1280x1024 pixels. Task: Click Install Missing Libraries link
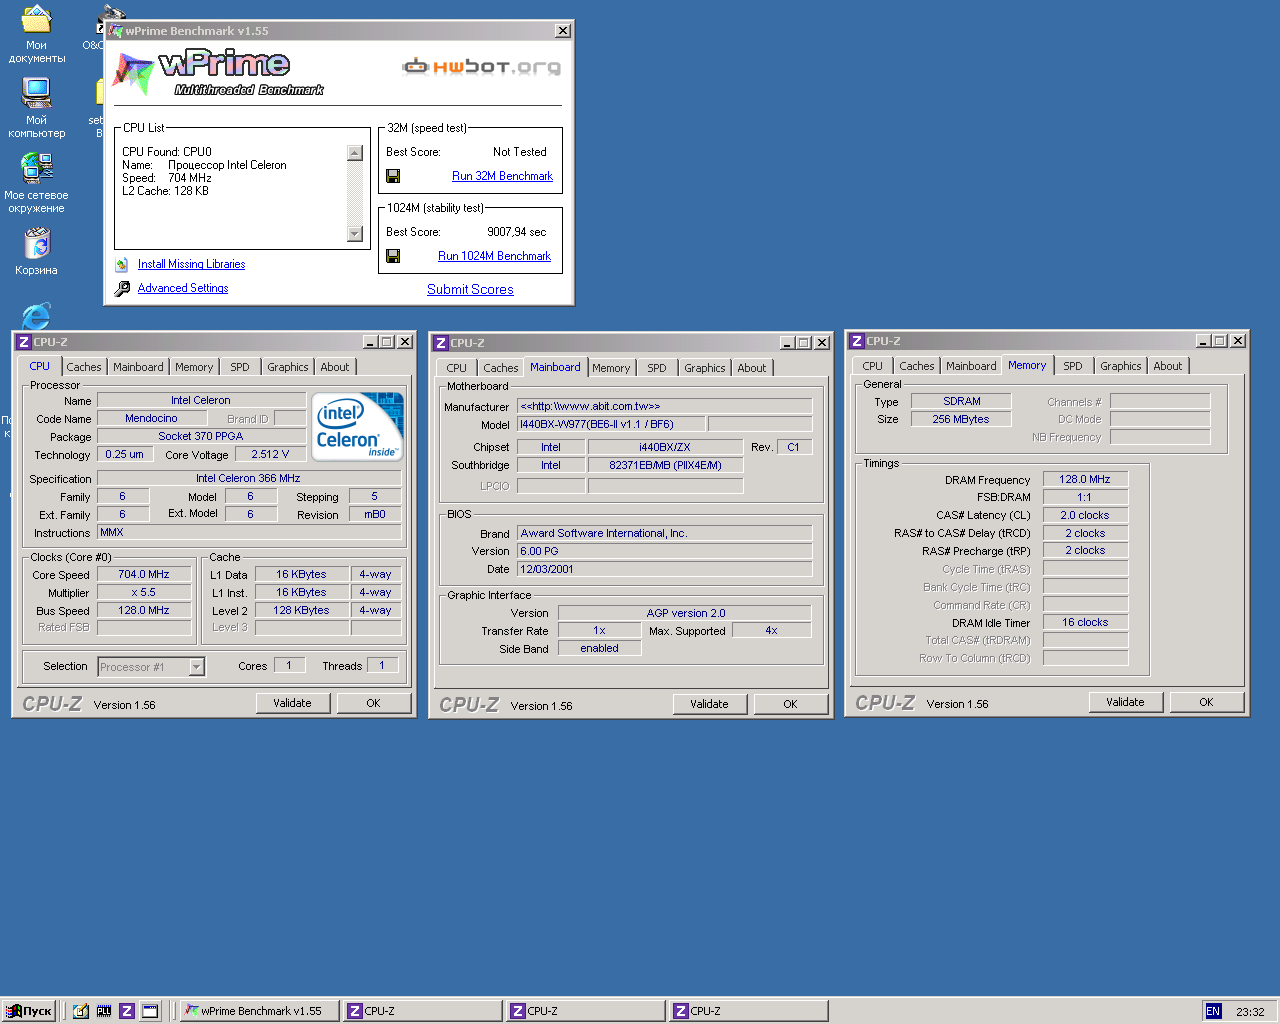point(191,264)
